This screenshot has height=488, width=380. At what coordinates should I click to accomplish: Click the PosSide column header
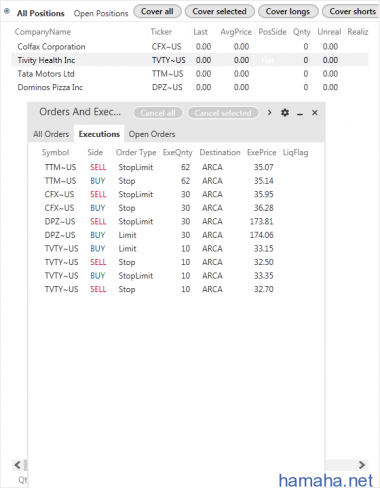pyautogui.click(x=272, y=32)
